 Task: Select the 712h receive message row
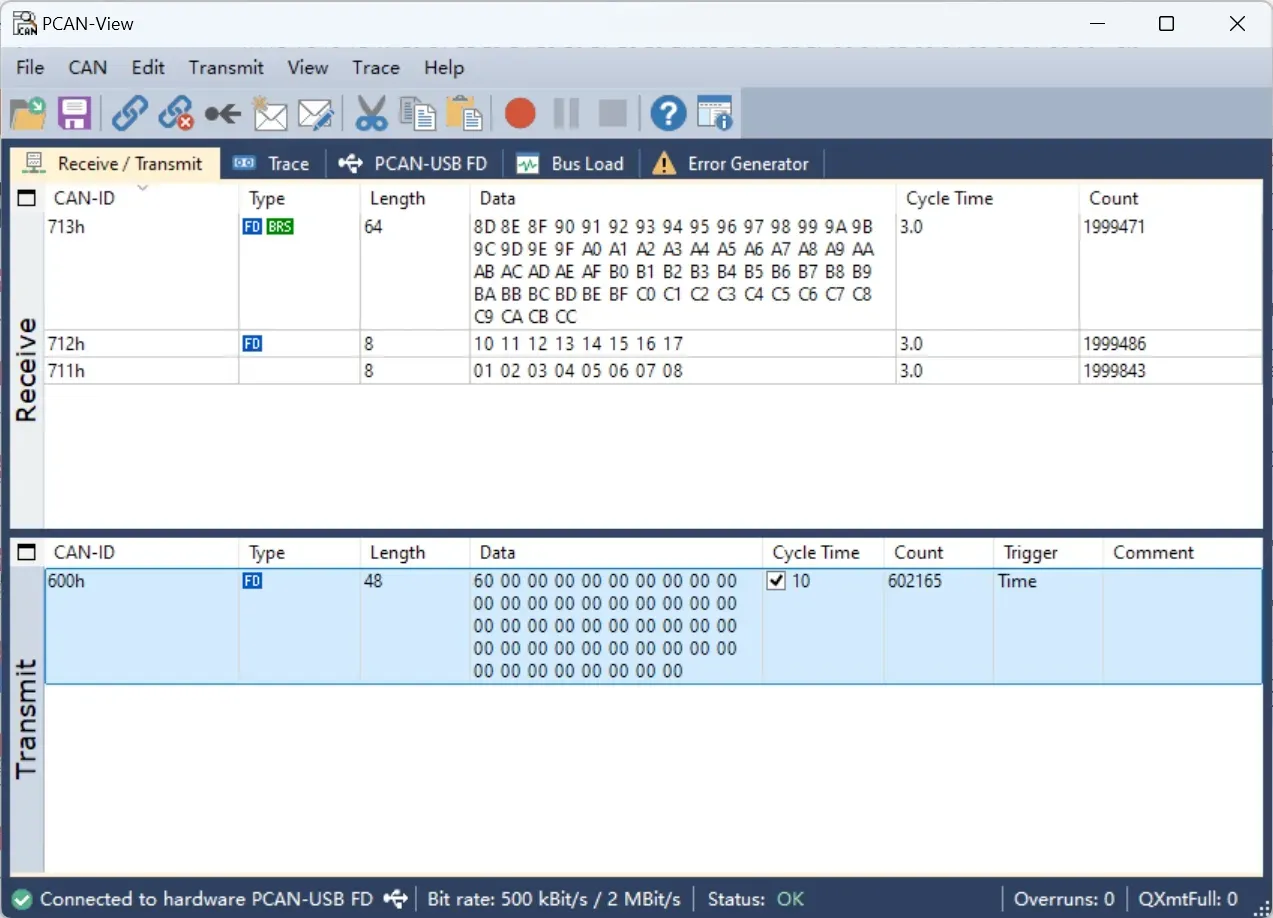[x=653, y=344]
